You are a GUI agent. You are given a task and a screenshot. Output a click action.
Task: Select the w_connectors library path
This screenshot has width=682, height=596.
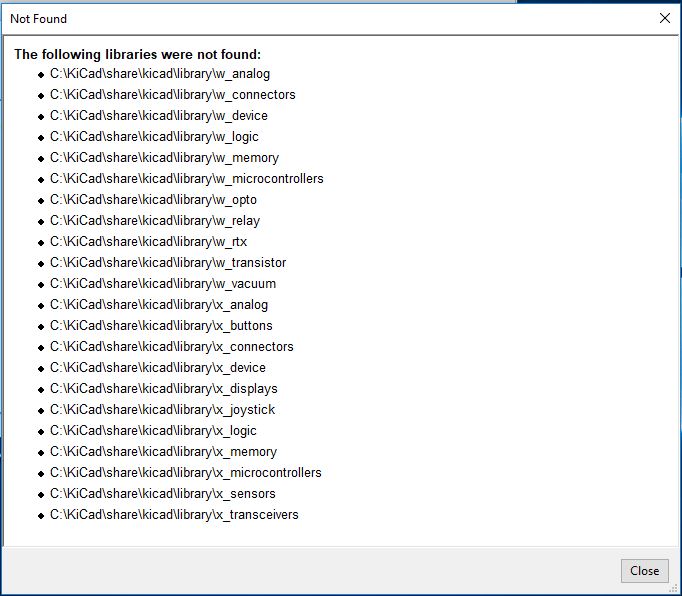172,95
